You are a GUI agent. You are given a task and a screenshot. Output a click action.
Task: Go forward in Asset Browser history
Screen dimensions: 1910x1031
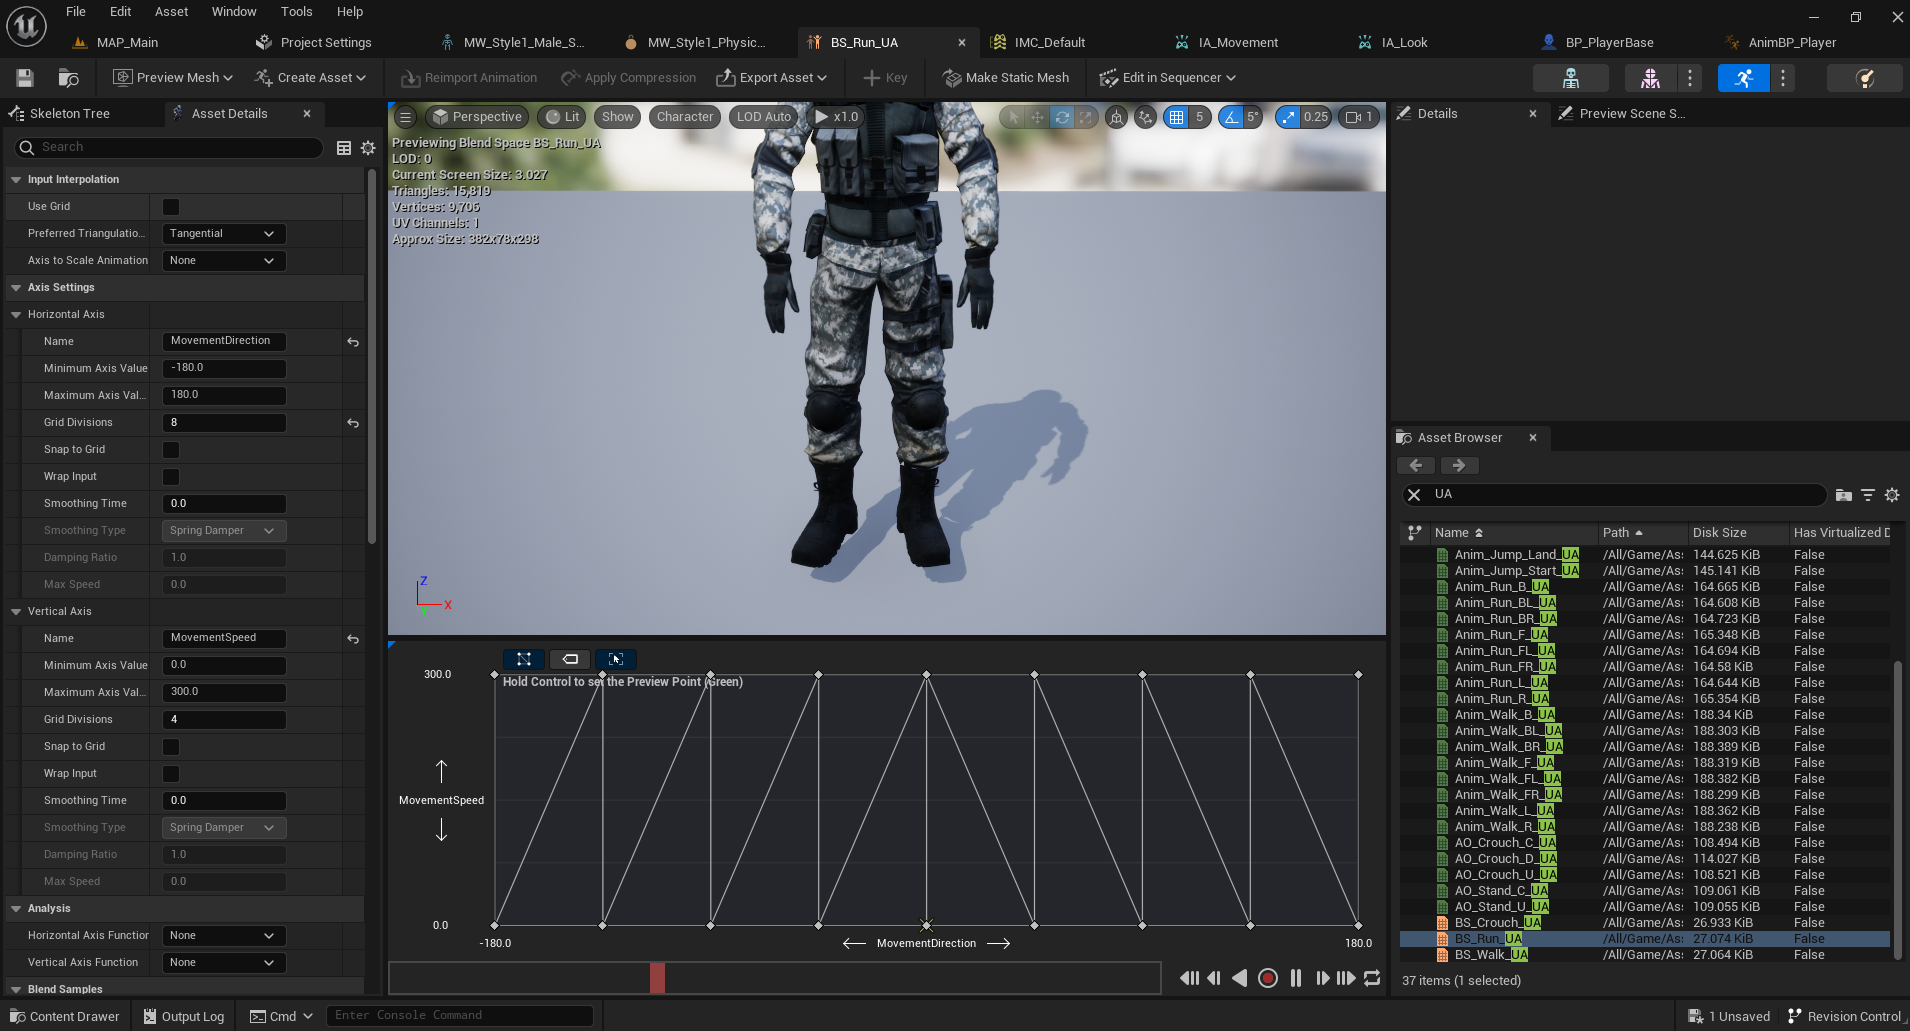point(1459,465)
